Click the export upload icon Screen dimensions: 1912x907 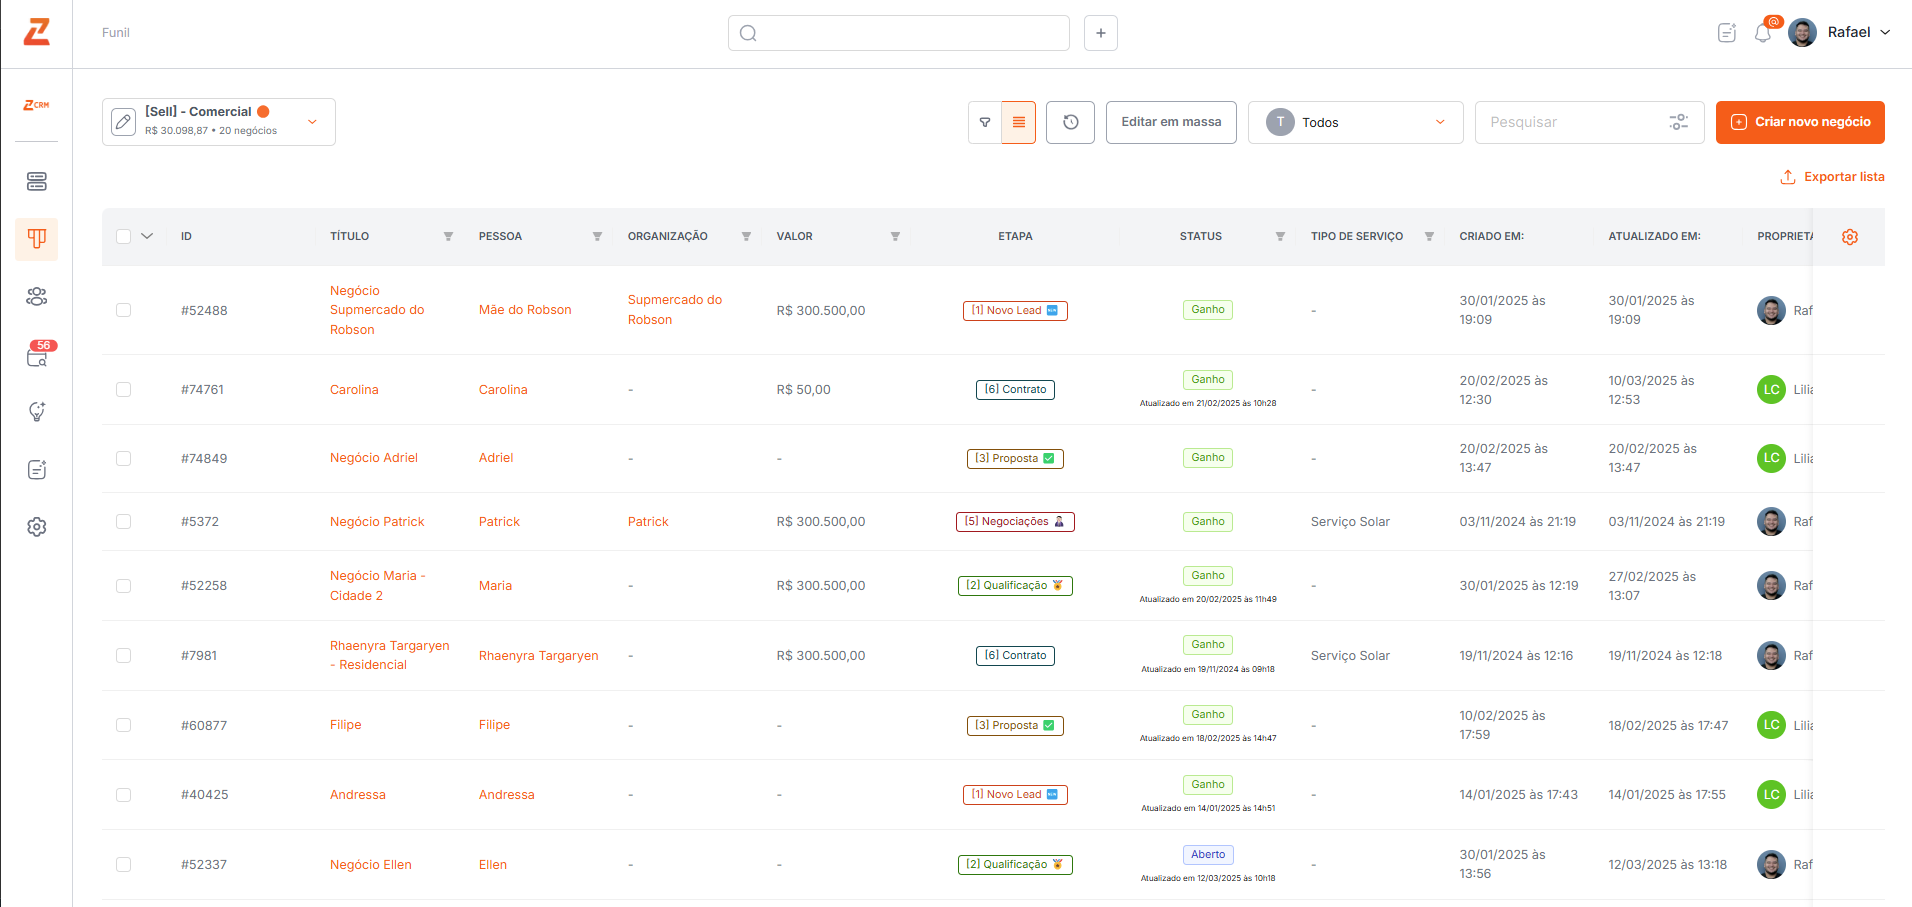click(x=1788, y=177)
